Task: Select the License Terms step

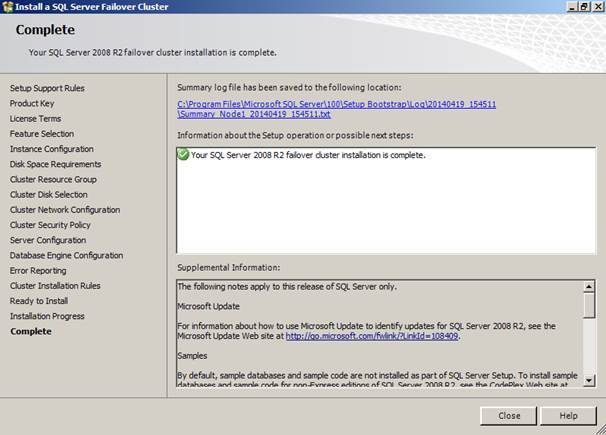Action: (x=36, y=119)
